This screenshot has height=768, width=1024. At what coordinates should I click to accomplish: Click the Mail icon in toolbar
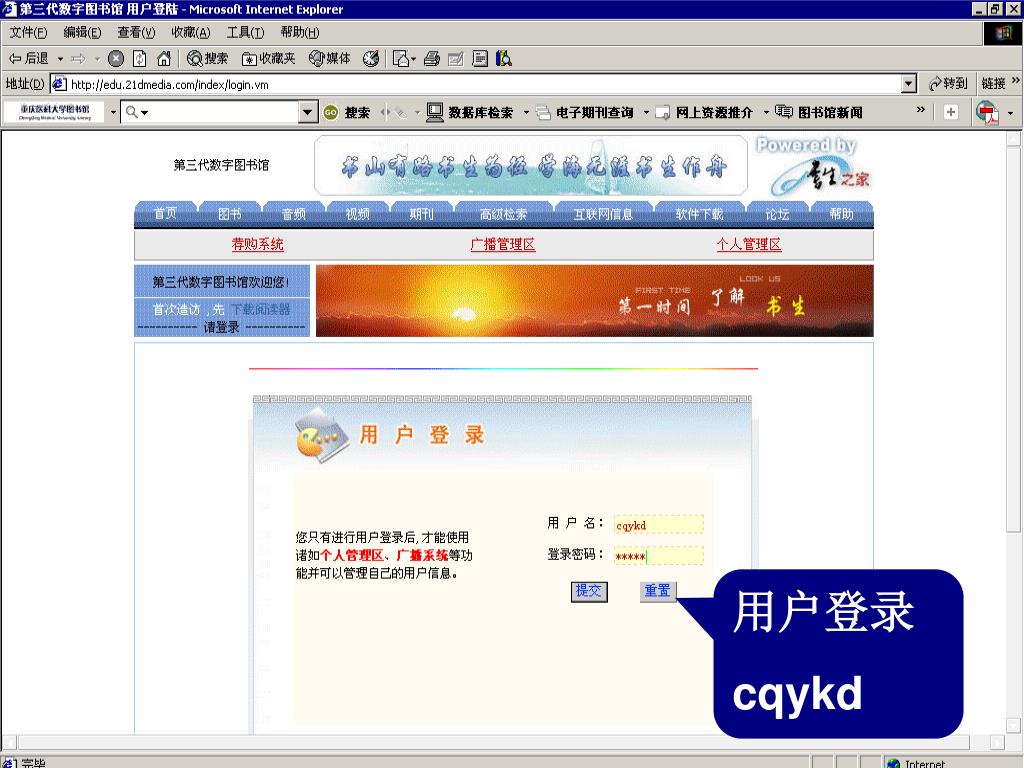click(400, 59)
